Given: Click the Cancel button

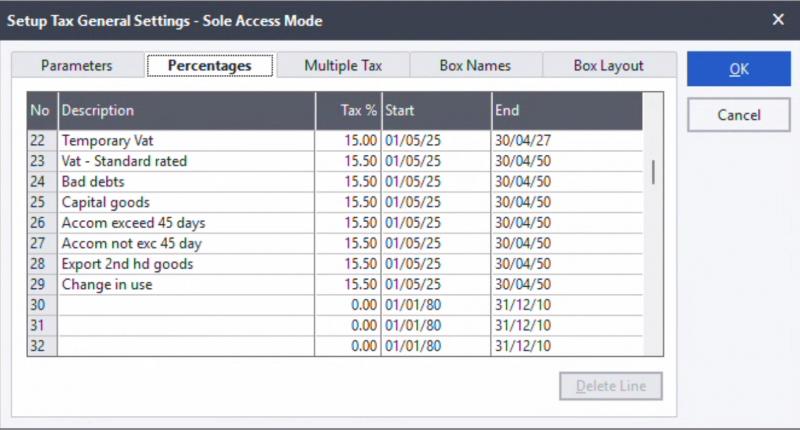Looking at the screenshot, I should pyautogui.click(x=738, y=115).
